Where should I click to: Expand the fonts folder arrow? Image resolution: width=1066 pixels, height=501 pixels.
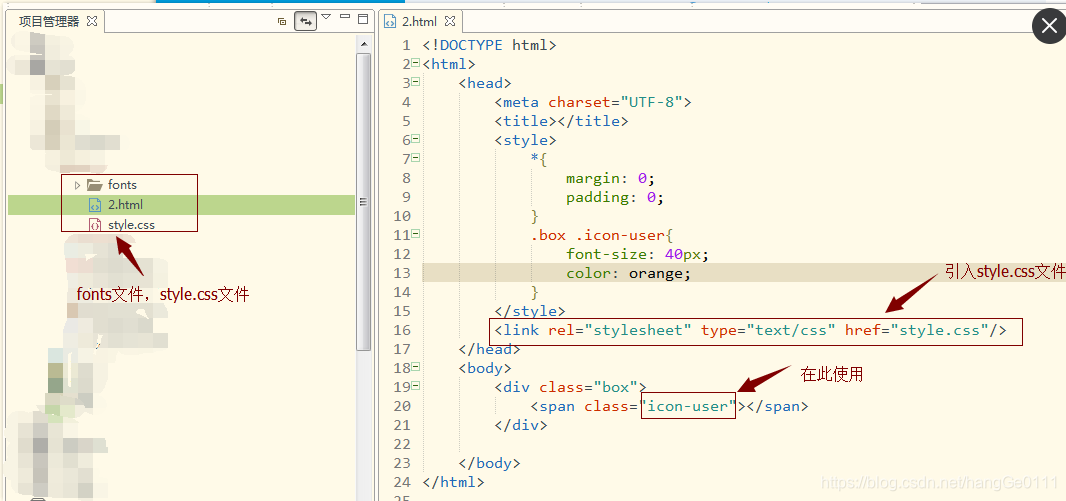[78, 185]
